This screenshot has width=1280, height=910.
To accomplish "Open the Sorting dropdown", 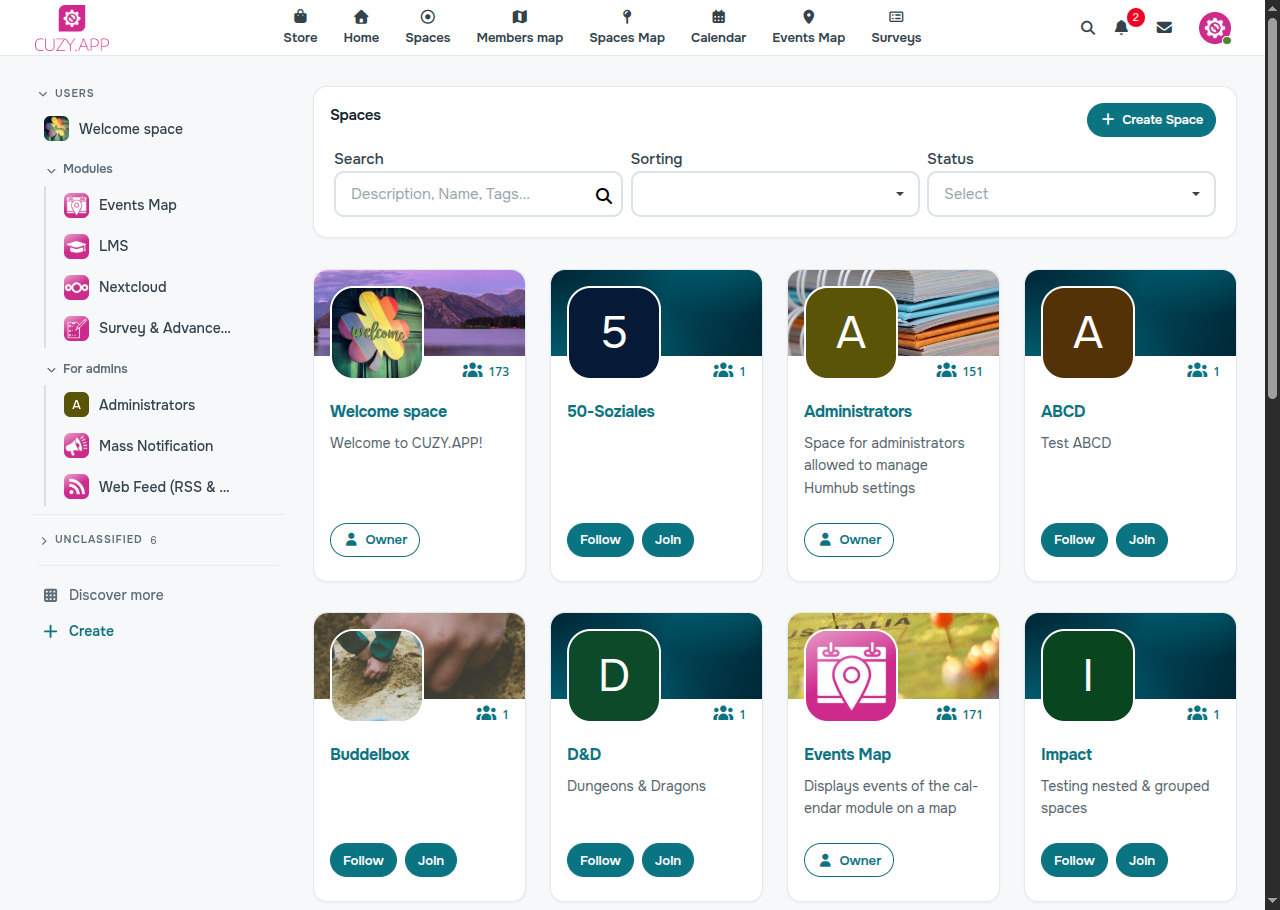I will (x=775, y=194).
